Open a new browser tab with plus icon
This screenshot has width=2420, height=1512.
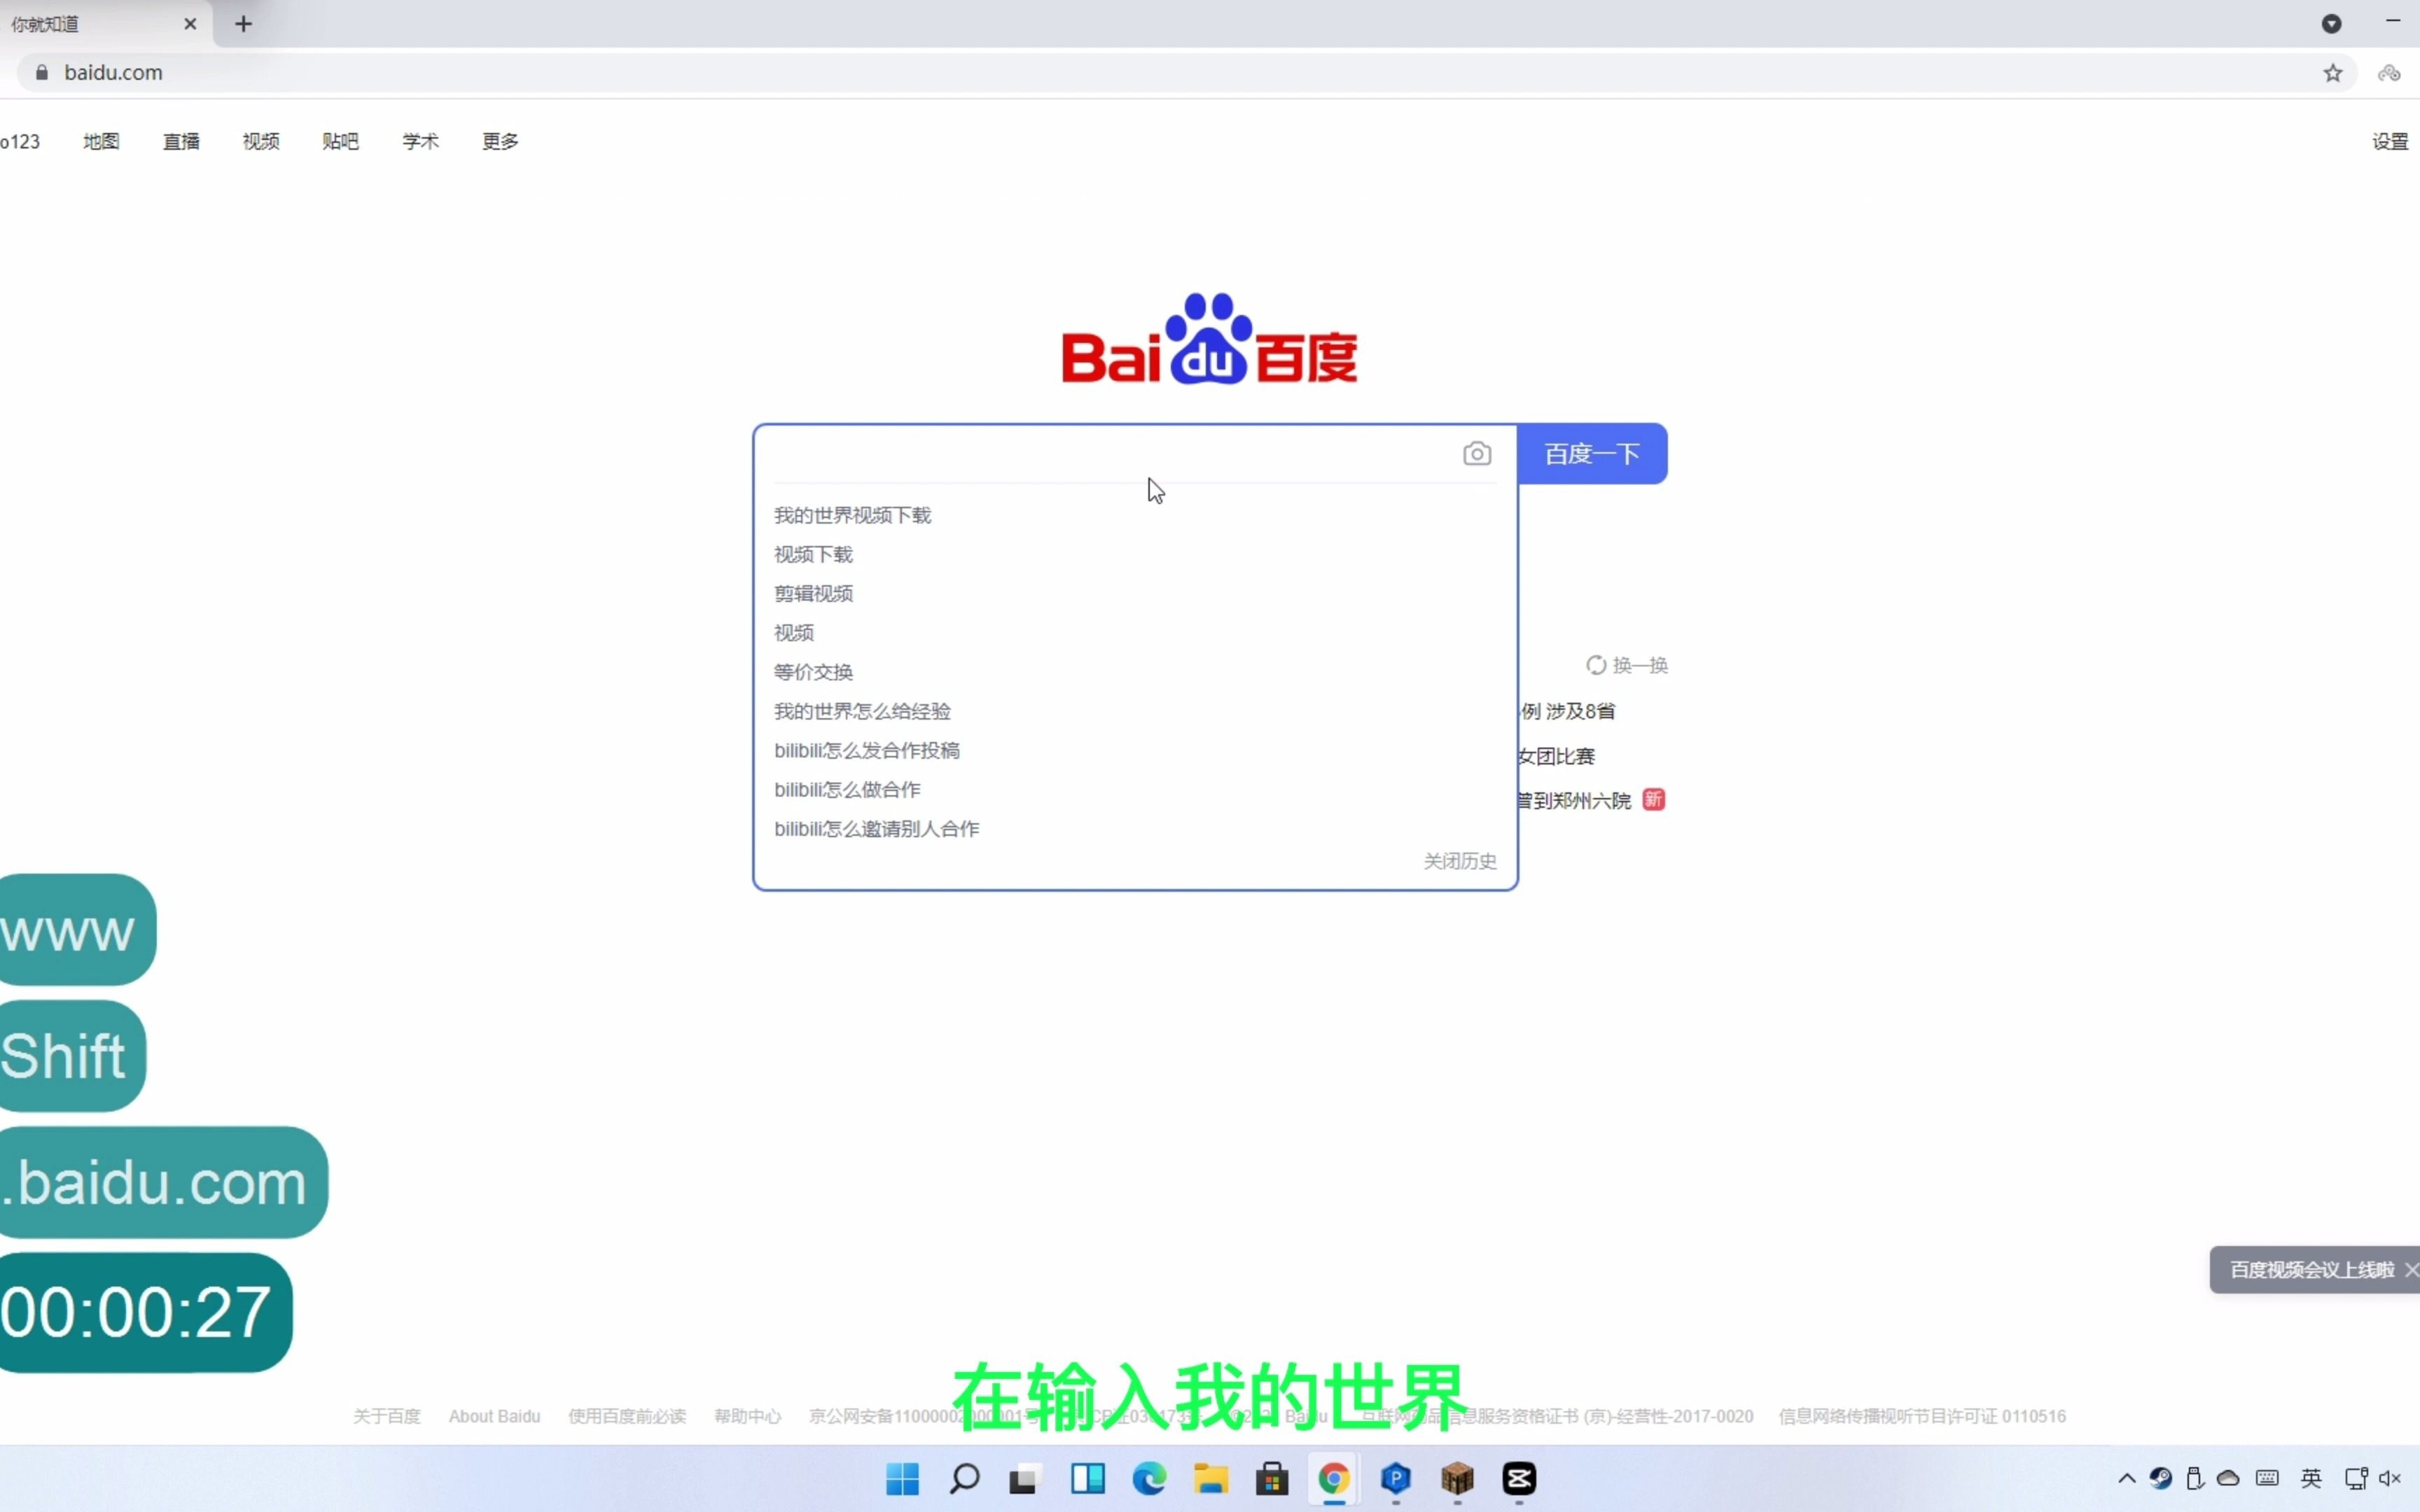243,24
